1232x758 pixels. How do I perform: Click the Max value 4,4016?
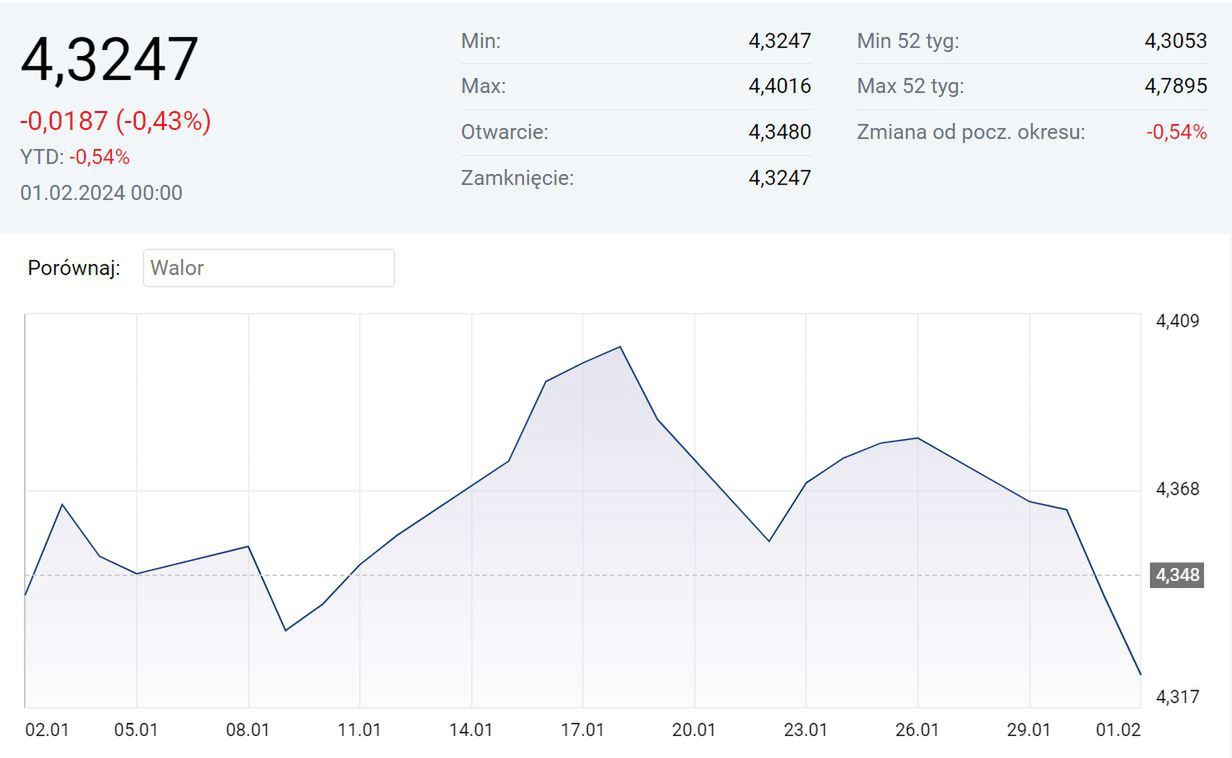(x=780, y=86)
